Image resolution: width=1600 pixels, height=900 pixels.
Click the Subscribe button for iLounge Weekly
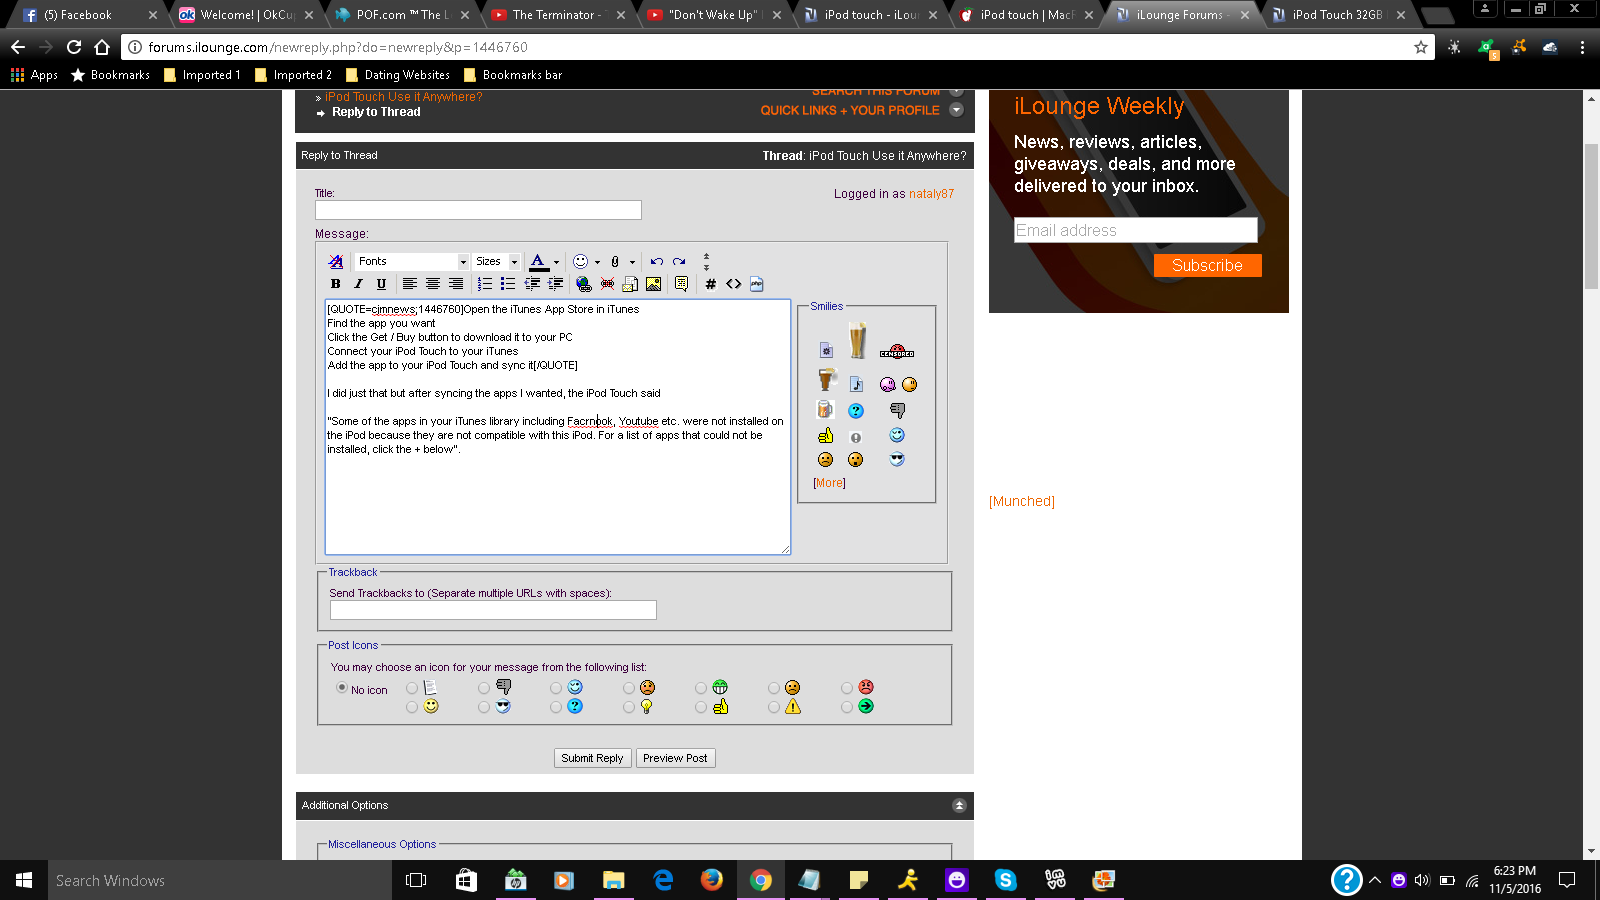coord(1207,265)
